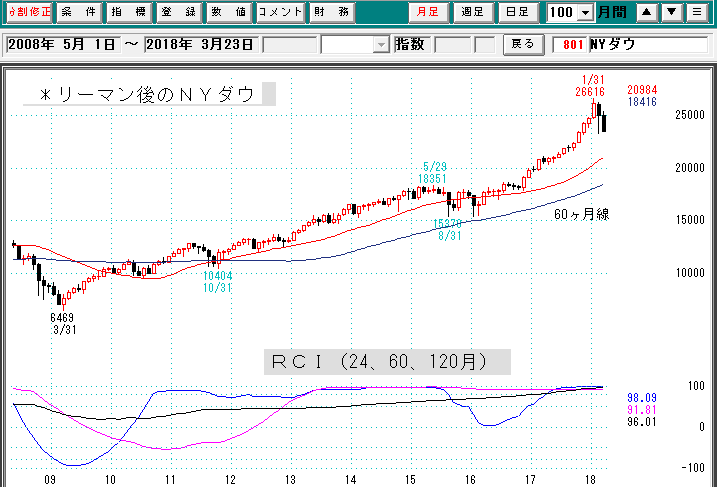717x487 pixels.
Task: Click the コメント comment button
Action: tap(279, 13)
